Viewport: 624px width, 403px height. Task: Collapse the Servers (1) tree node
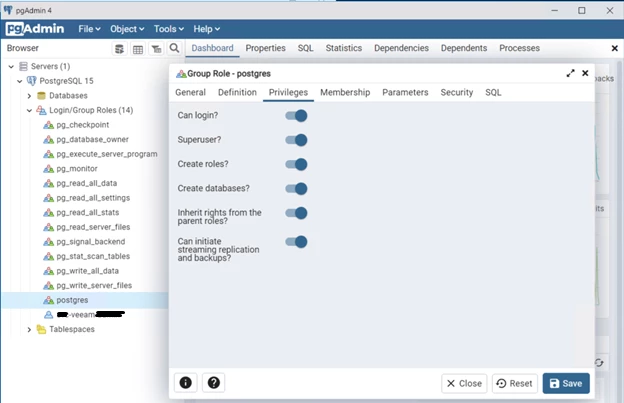tap(11, 66)
